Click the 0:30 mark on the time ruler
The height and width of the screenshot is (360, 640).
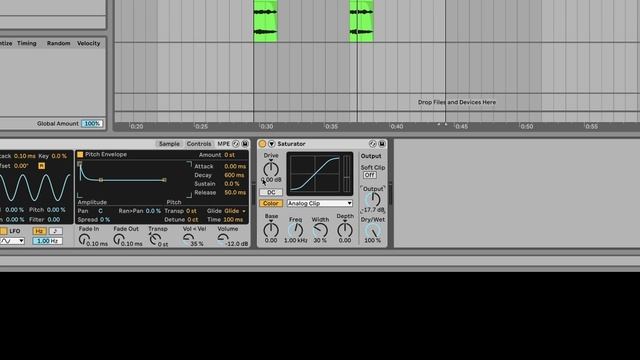pos(266,127)
